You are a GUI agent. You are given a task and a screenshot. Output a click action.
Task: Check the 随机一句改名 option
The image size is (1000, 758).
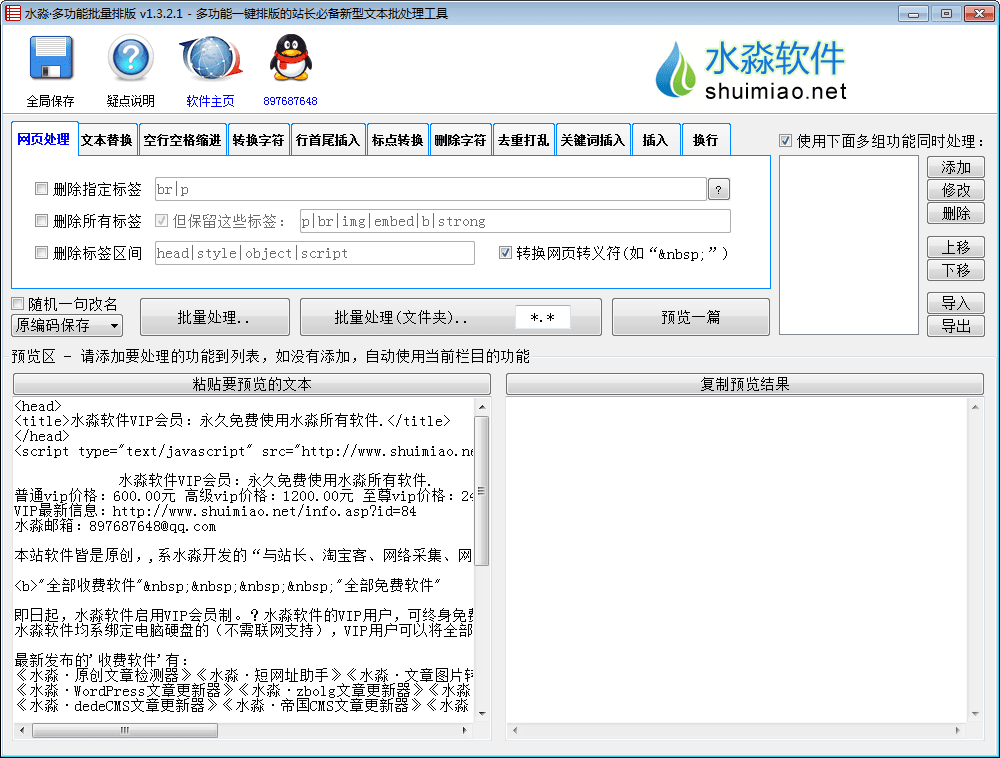[18, 304]
